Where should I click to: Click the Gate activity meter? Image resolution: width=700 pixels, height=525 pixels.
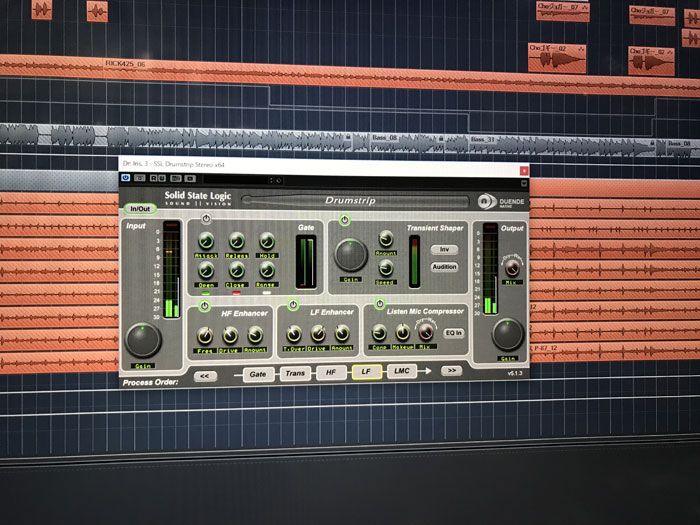(x=306, y=262)
